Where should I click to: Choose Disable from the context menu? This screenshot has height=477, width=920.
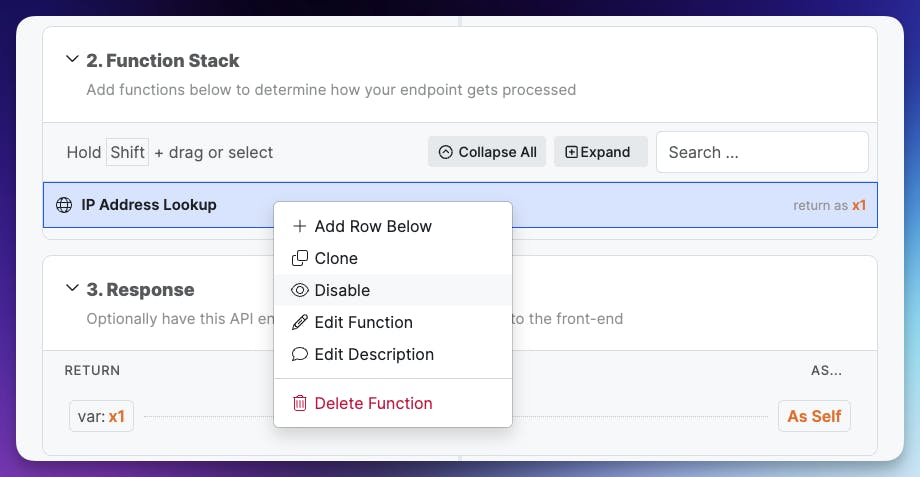click(342, 290)
